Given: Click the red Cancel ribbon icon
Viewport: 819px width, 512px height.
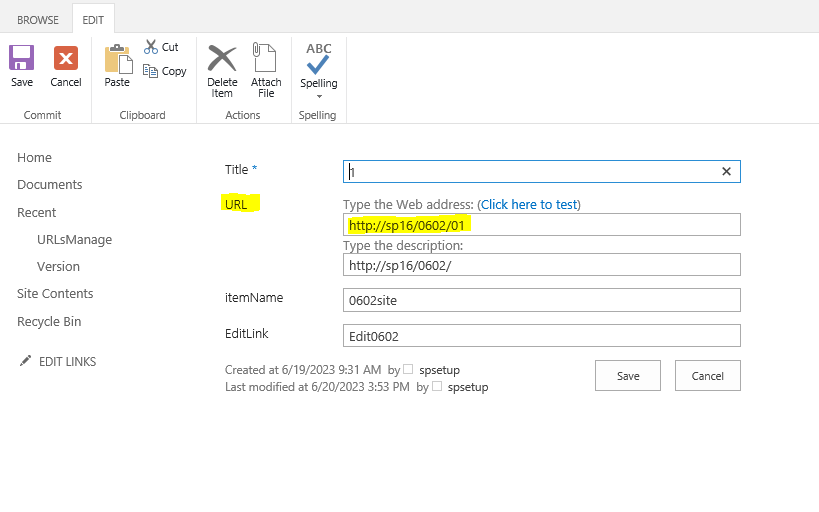Looking at the screenshot, I should (66, 57).
